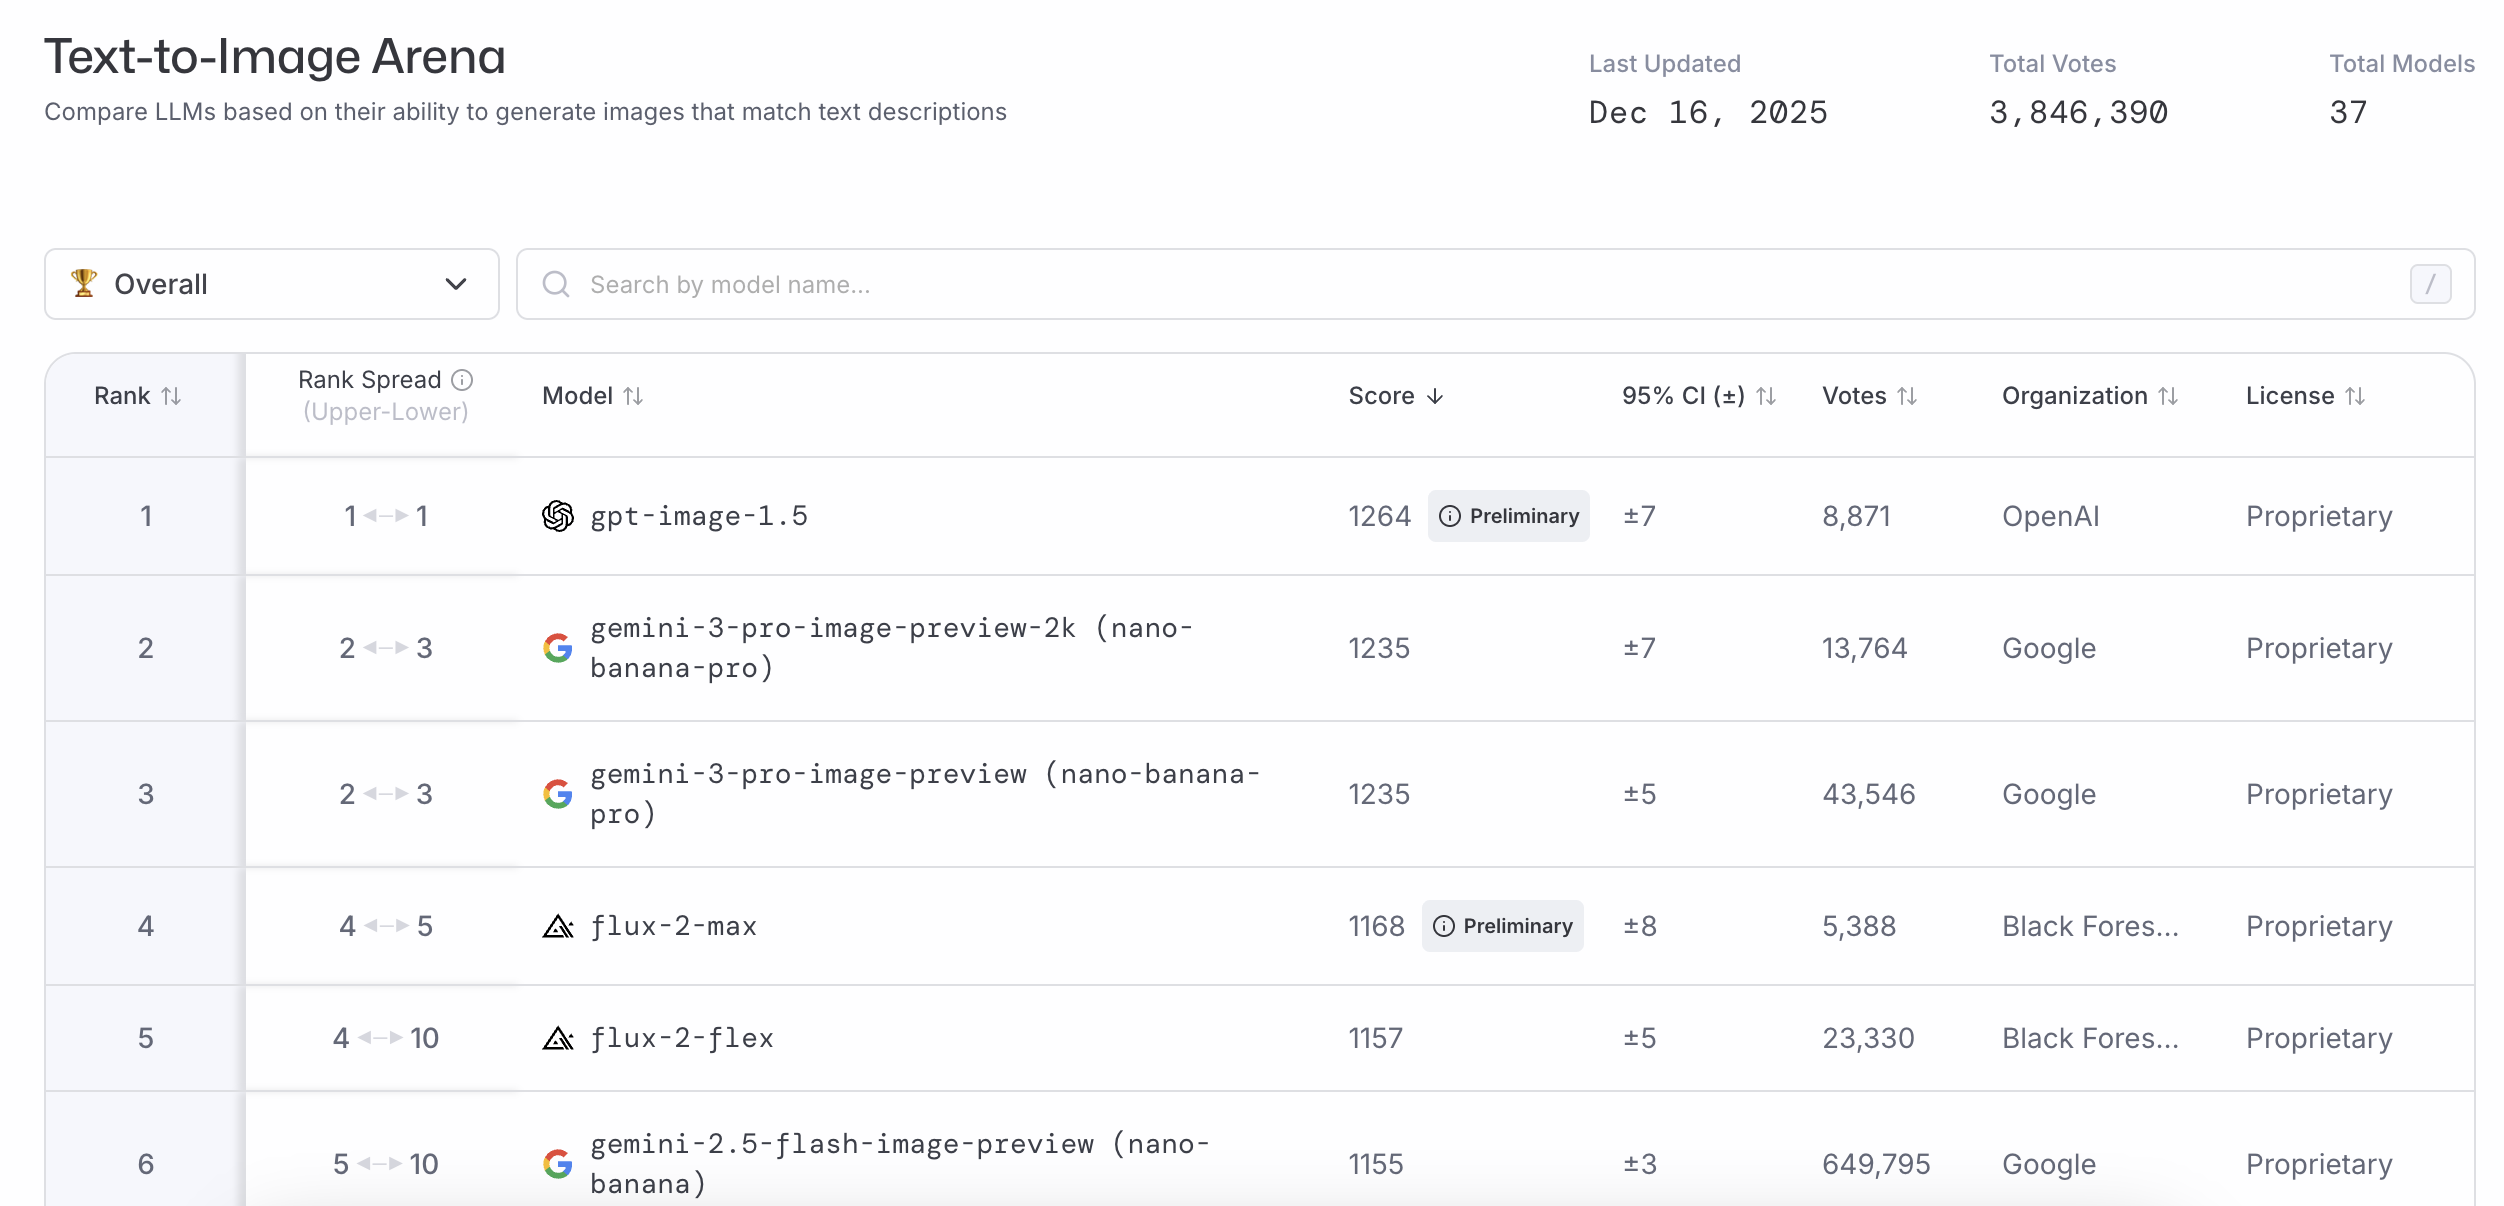Click the OpenAI logo beside gpt-image-1.5
This screenshot has height=1206, width=2504.
click(558, 516)
